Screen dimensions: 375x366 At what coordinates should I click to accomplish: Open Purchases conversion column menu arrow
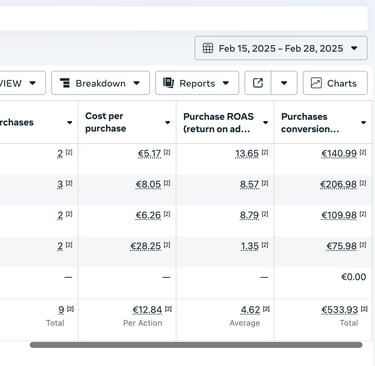click(x=364, y=122)
